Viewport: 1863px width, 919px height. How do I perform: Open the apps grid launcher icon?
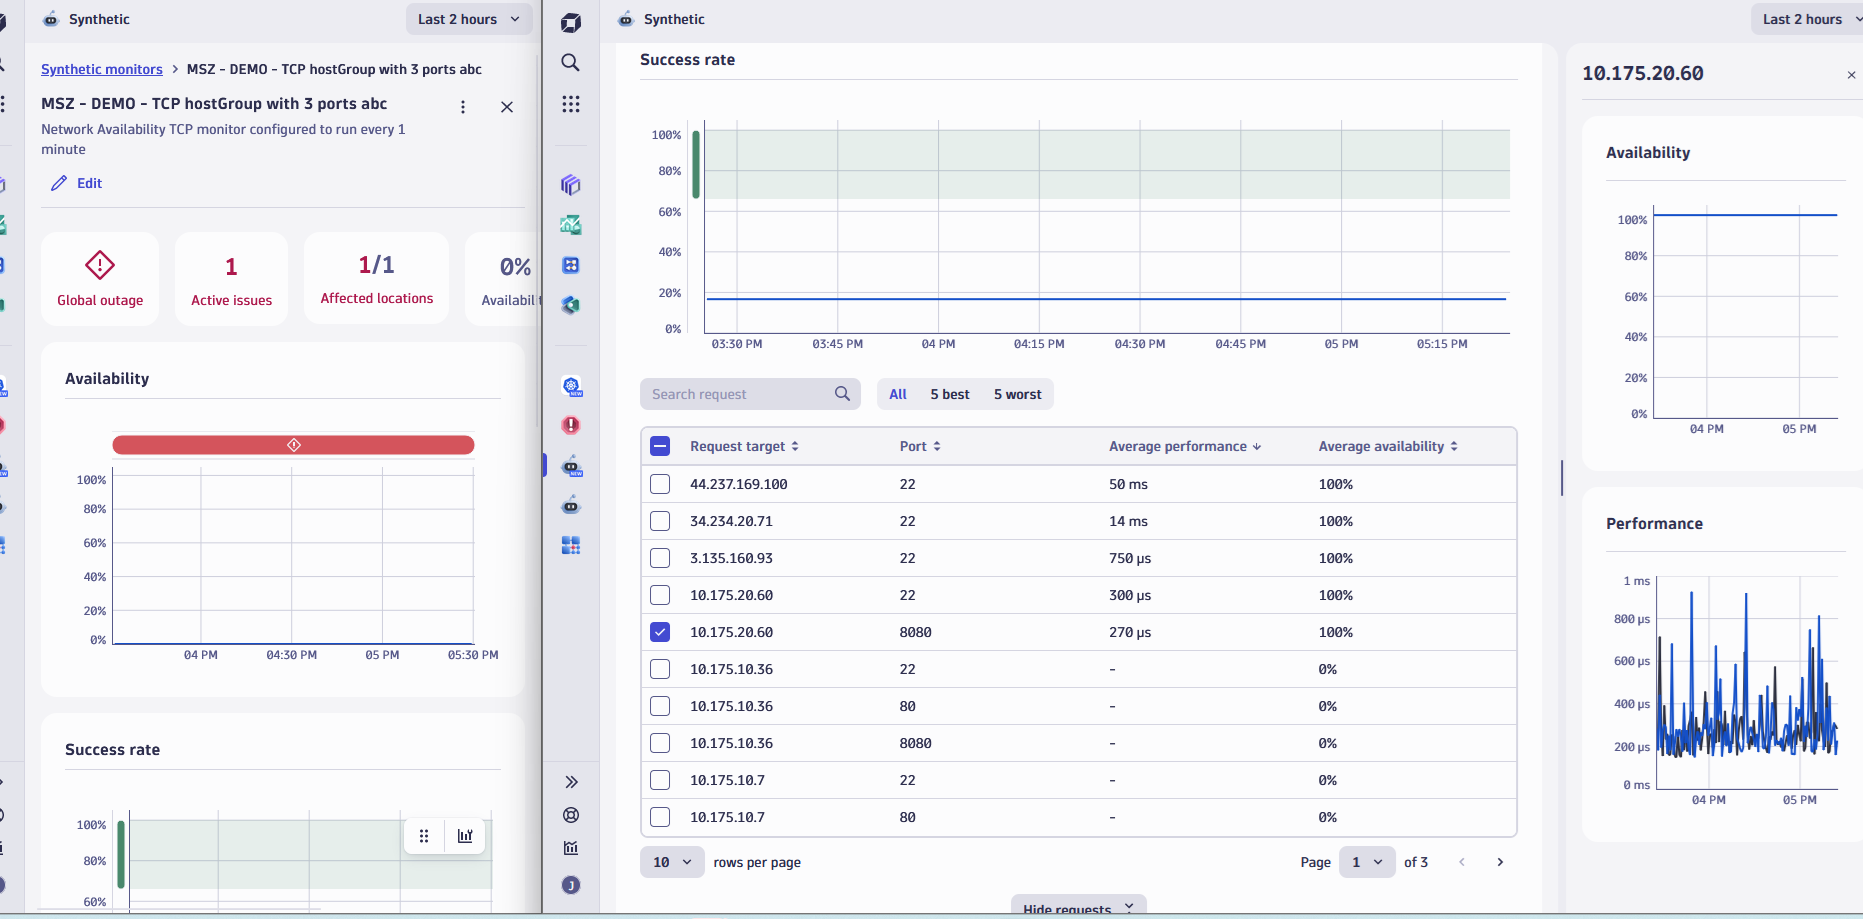point(571,103)
